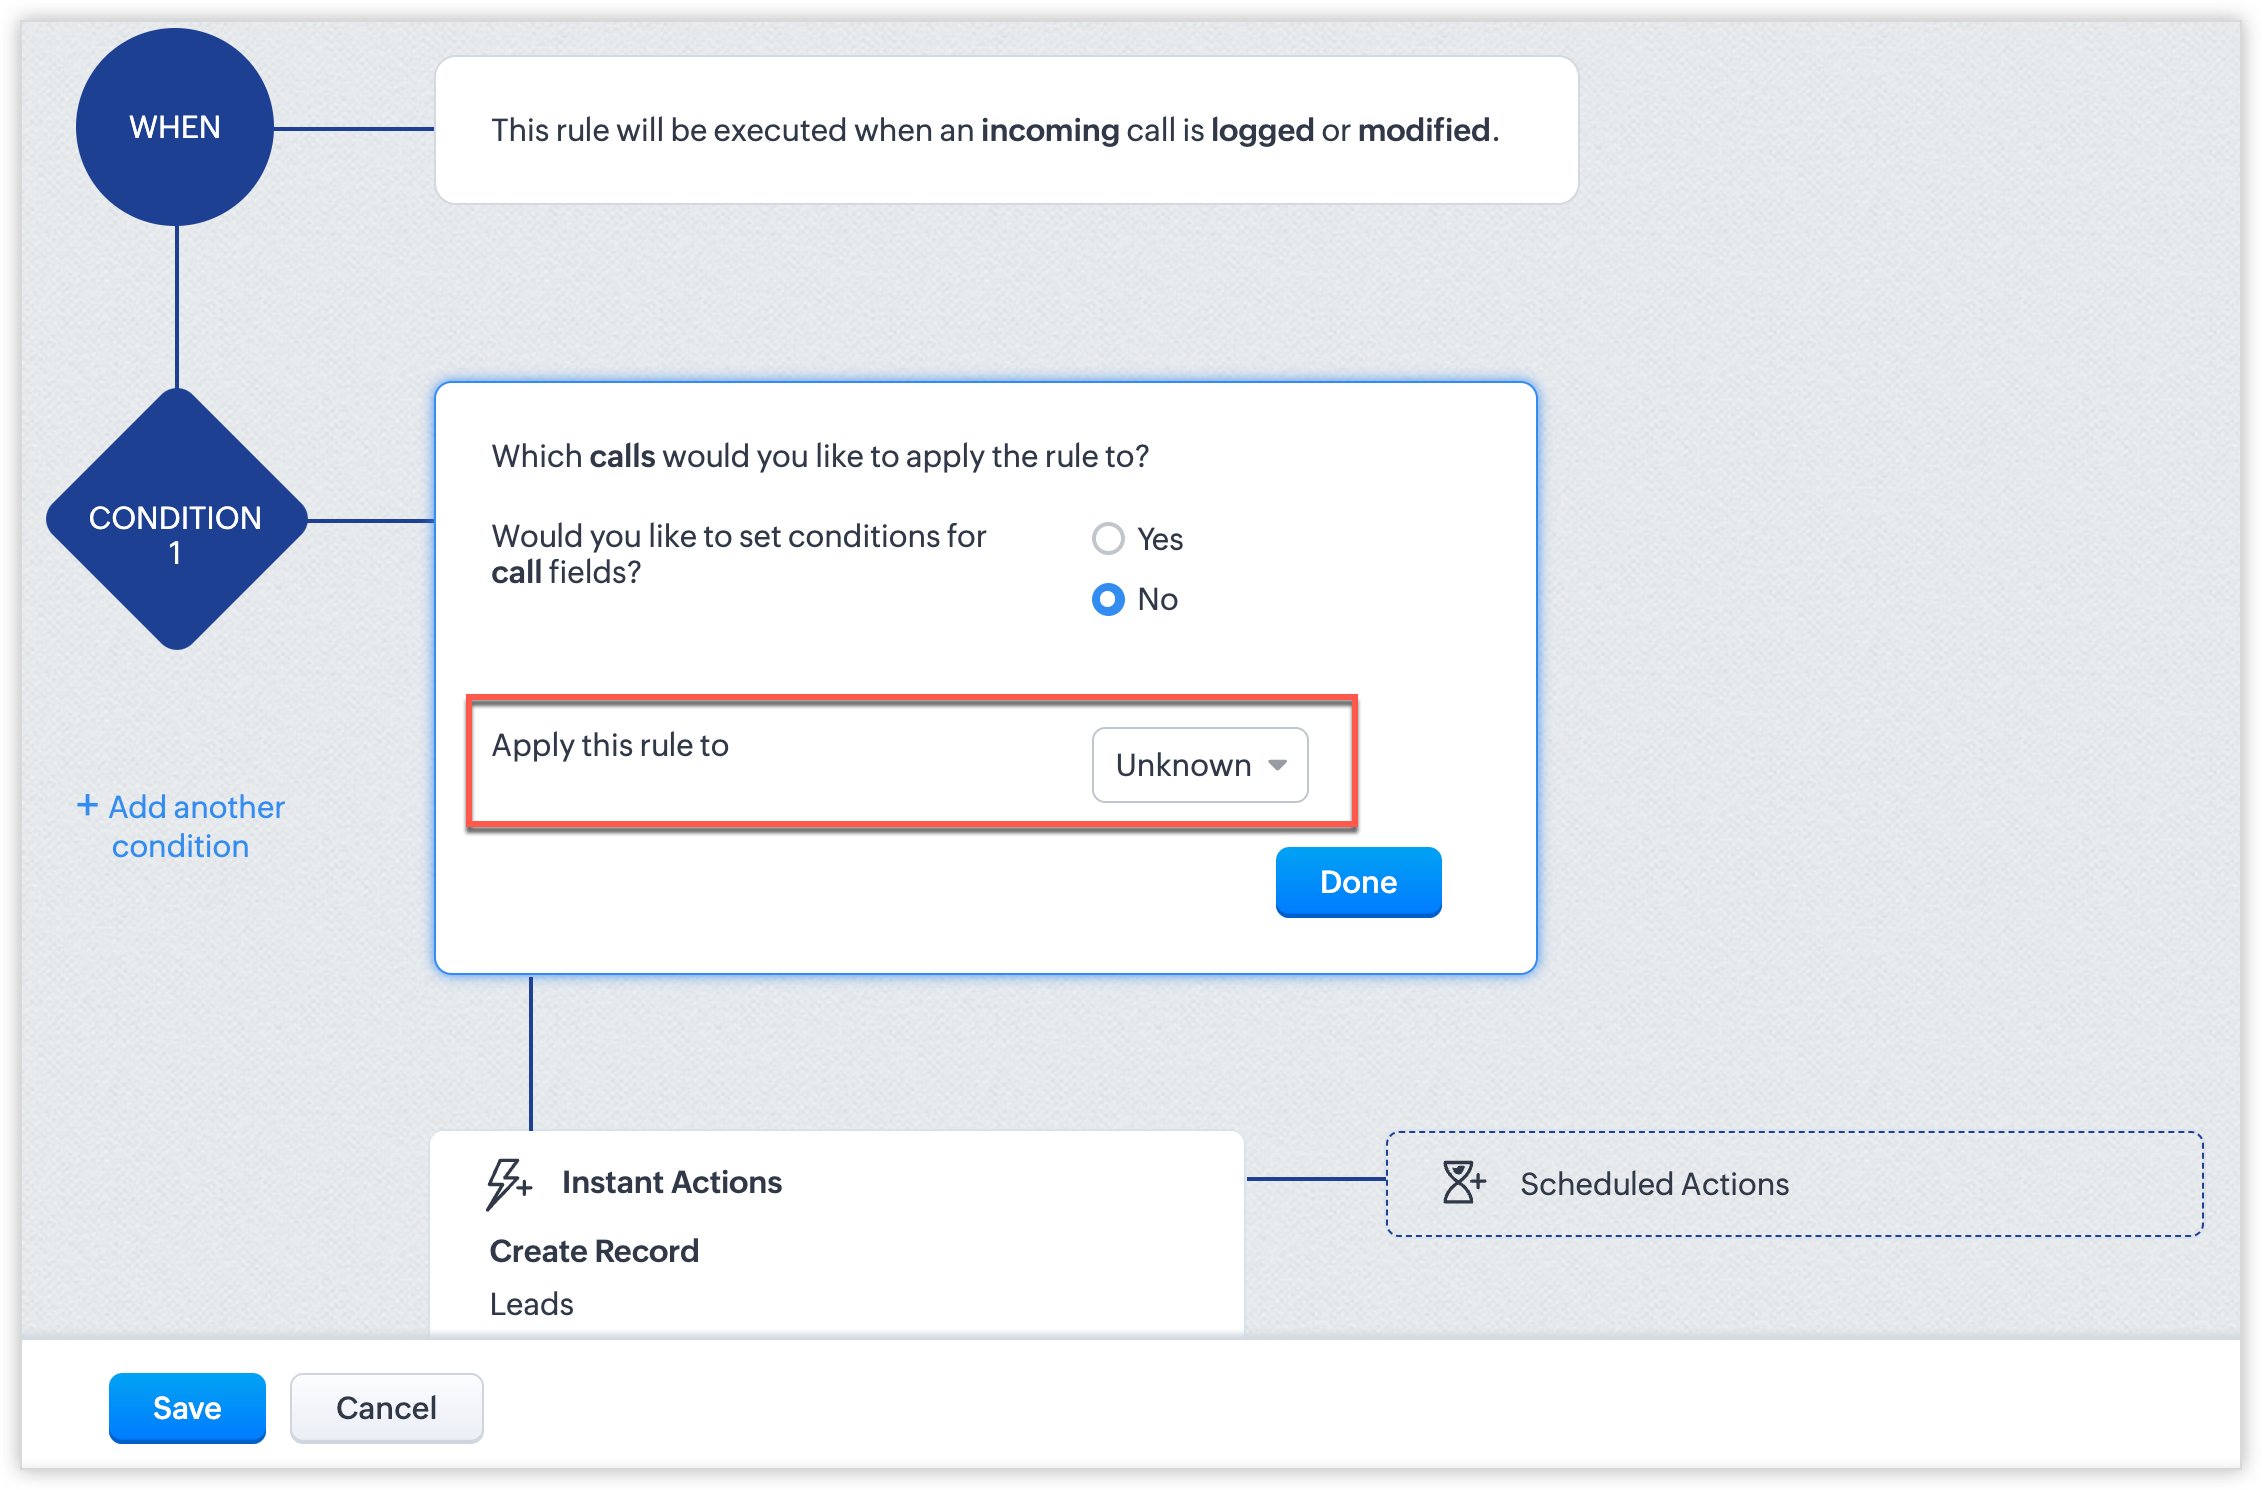Viewport: 2262px width, 1490px height.
Task: Click the Instant Actions lightning bolt icon
Action: pos(507,1183)
